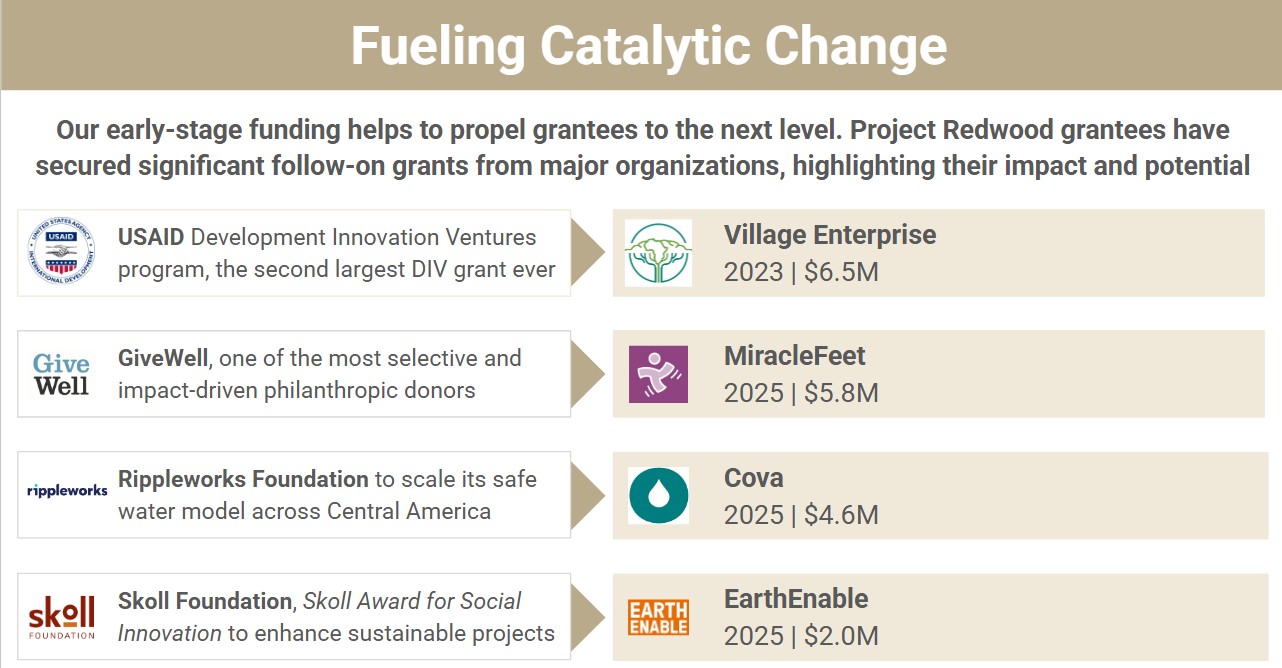Click the early-stage funding subtitle paragraph
The image size is (1282, 668).
click(x=642, y=148)
